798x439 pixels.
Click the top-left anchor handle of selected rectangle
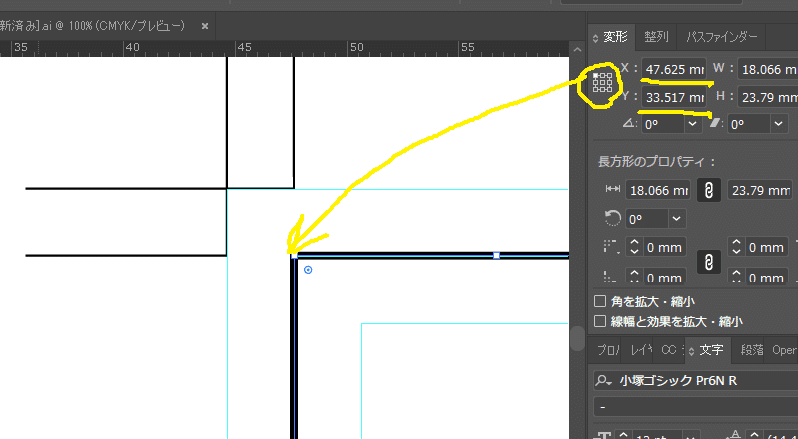pos(294,255)
